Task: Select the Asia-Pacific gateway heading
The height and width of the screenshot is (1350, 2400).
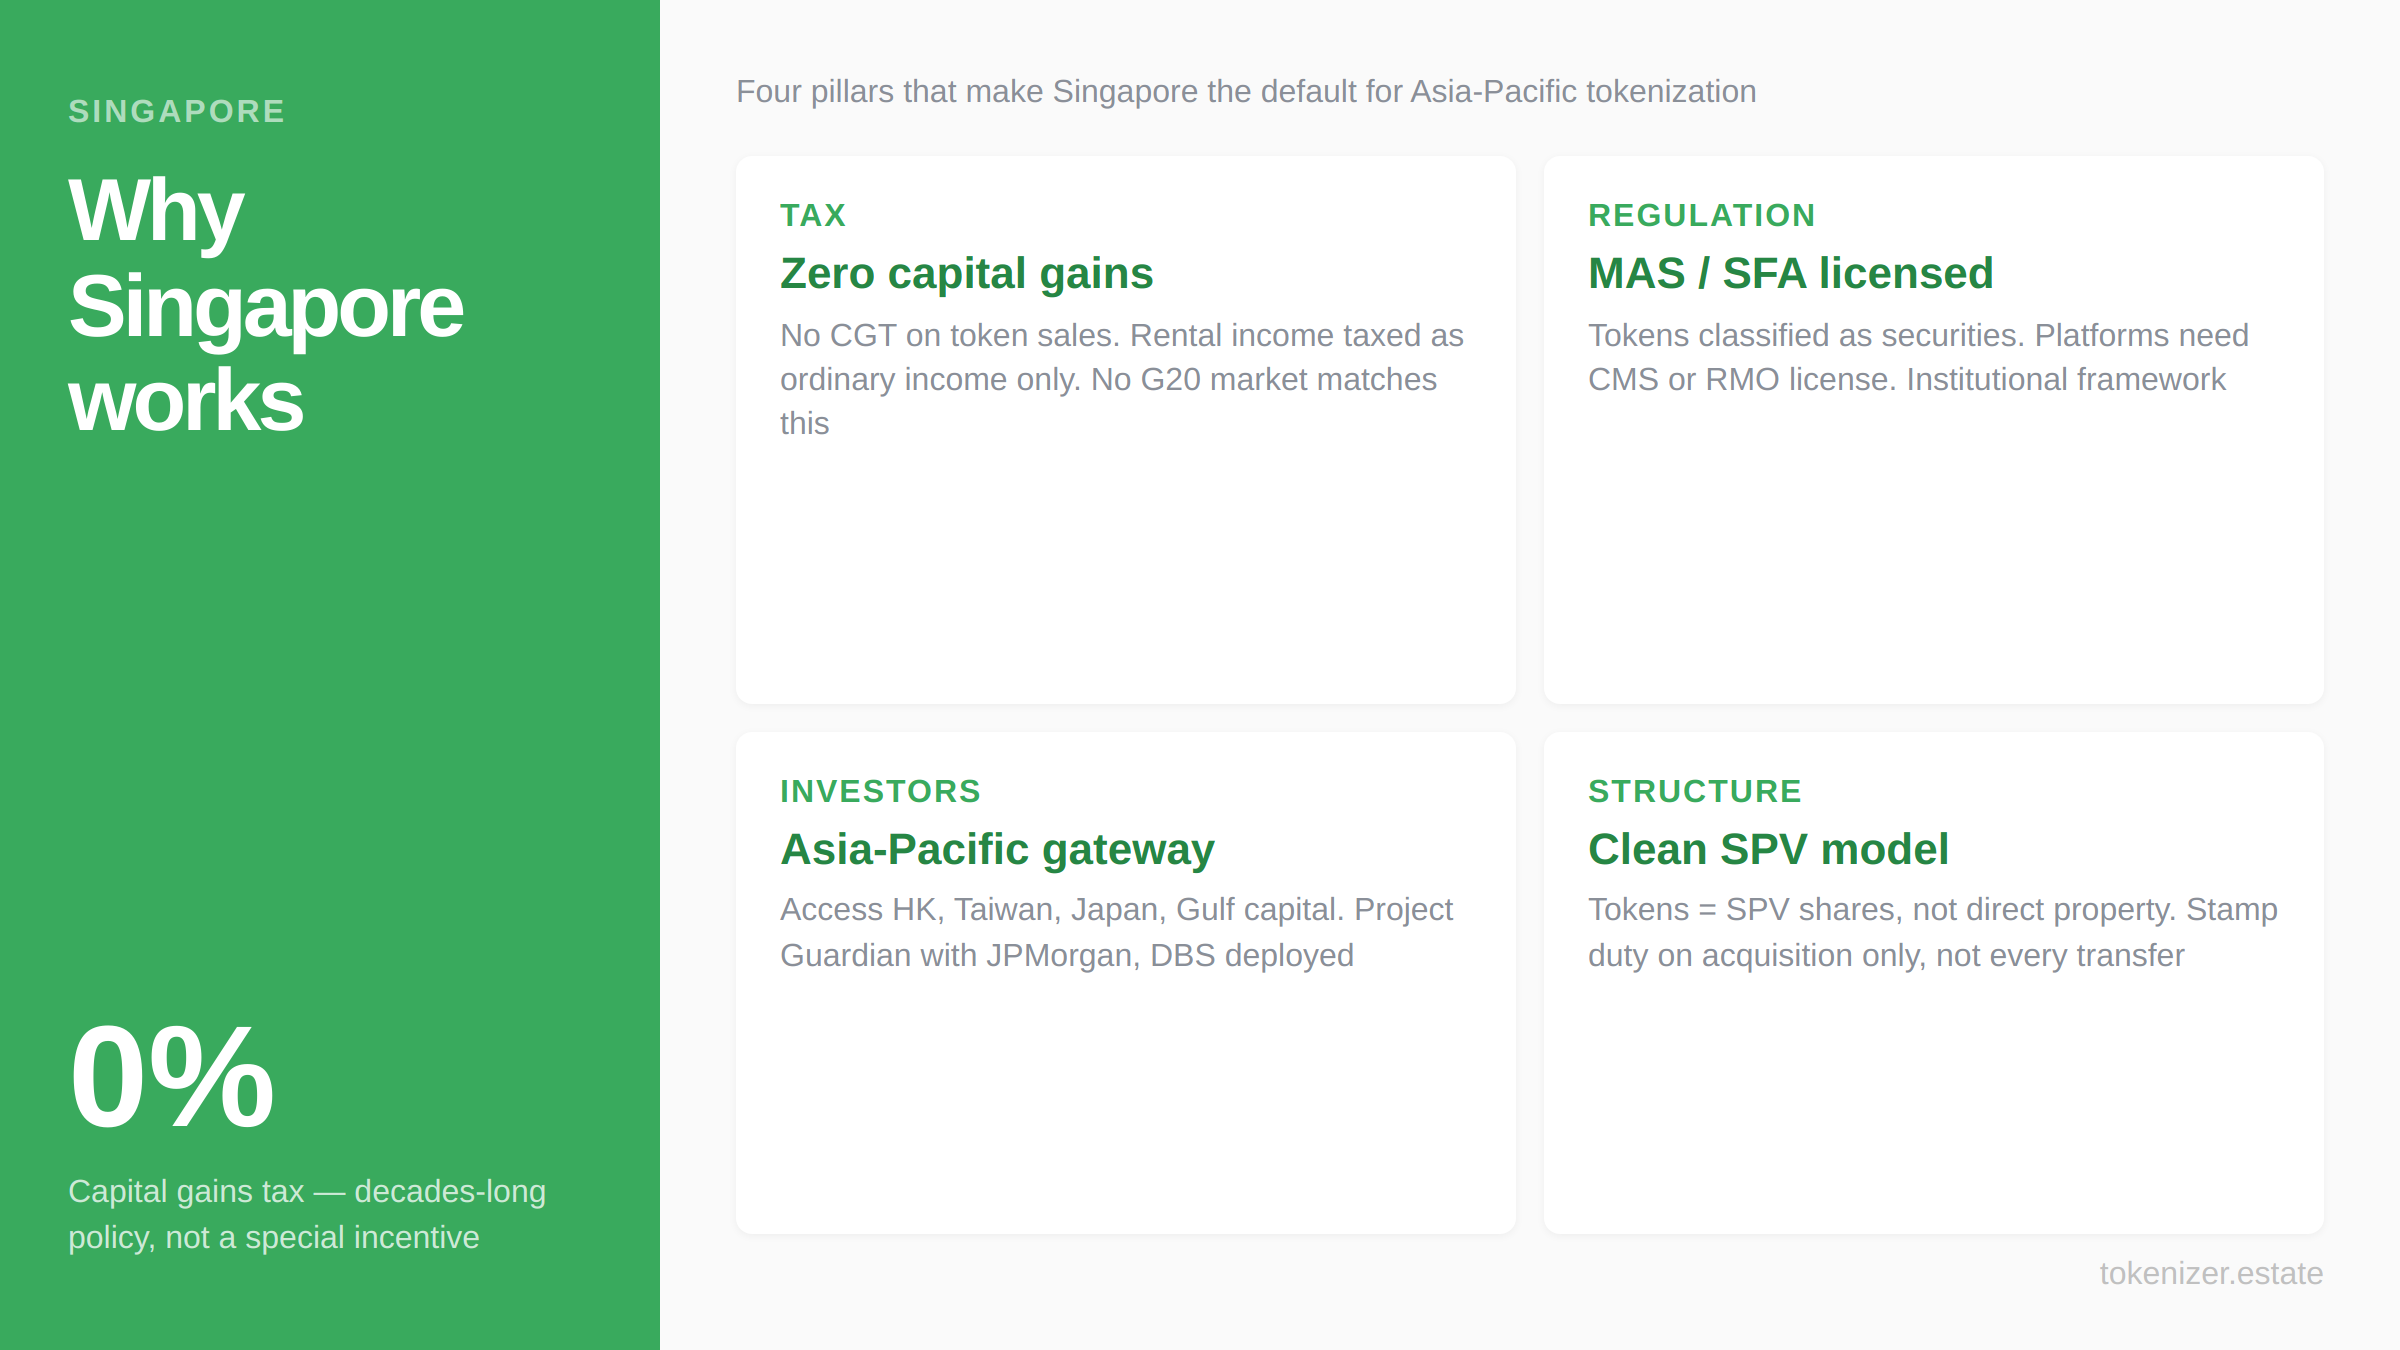Action: pos(997,848)
